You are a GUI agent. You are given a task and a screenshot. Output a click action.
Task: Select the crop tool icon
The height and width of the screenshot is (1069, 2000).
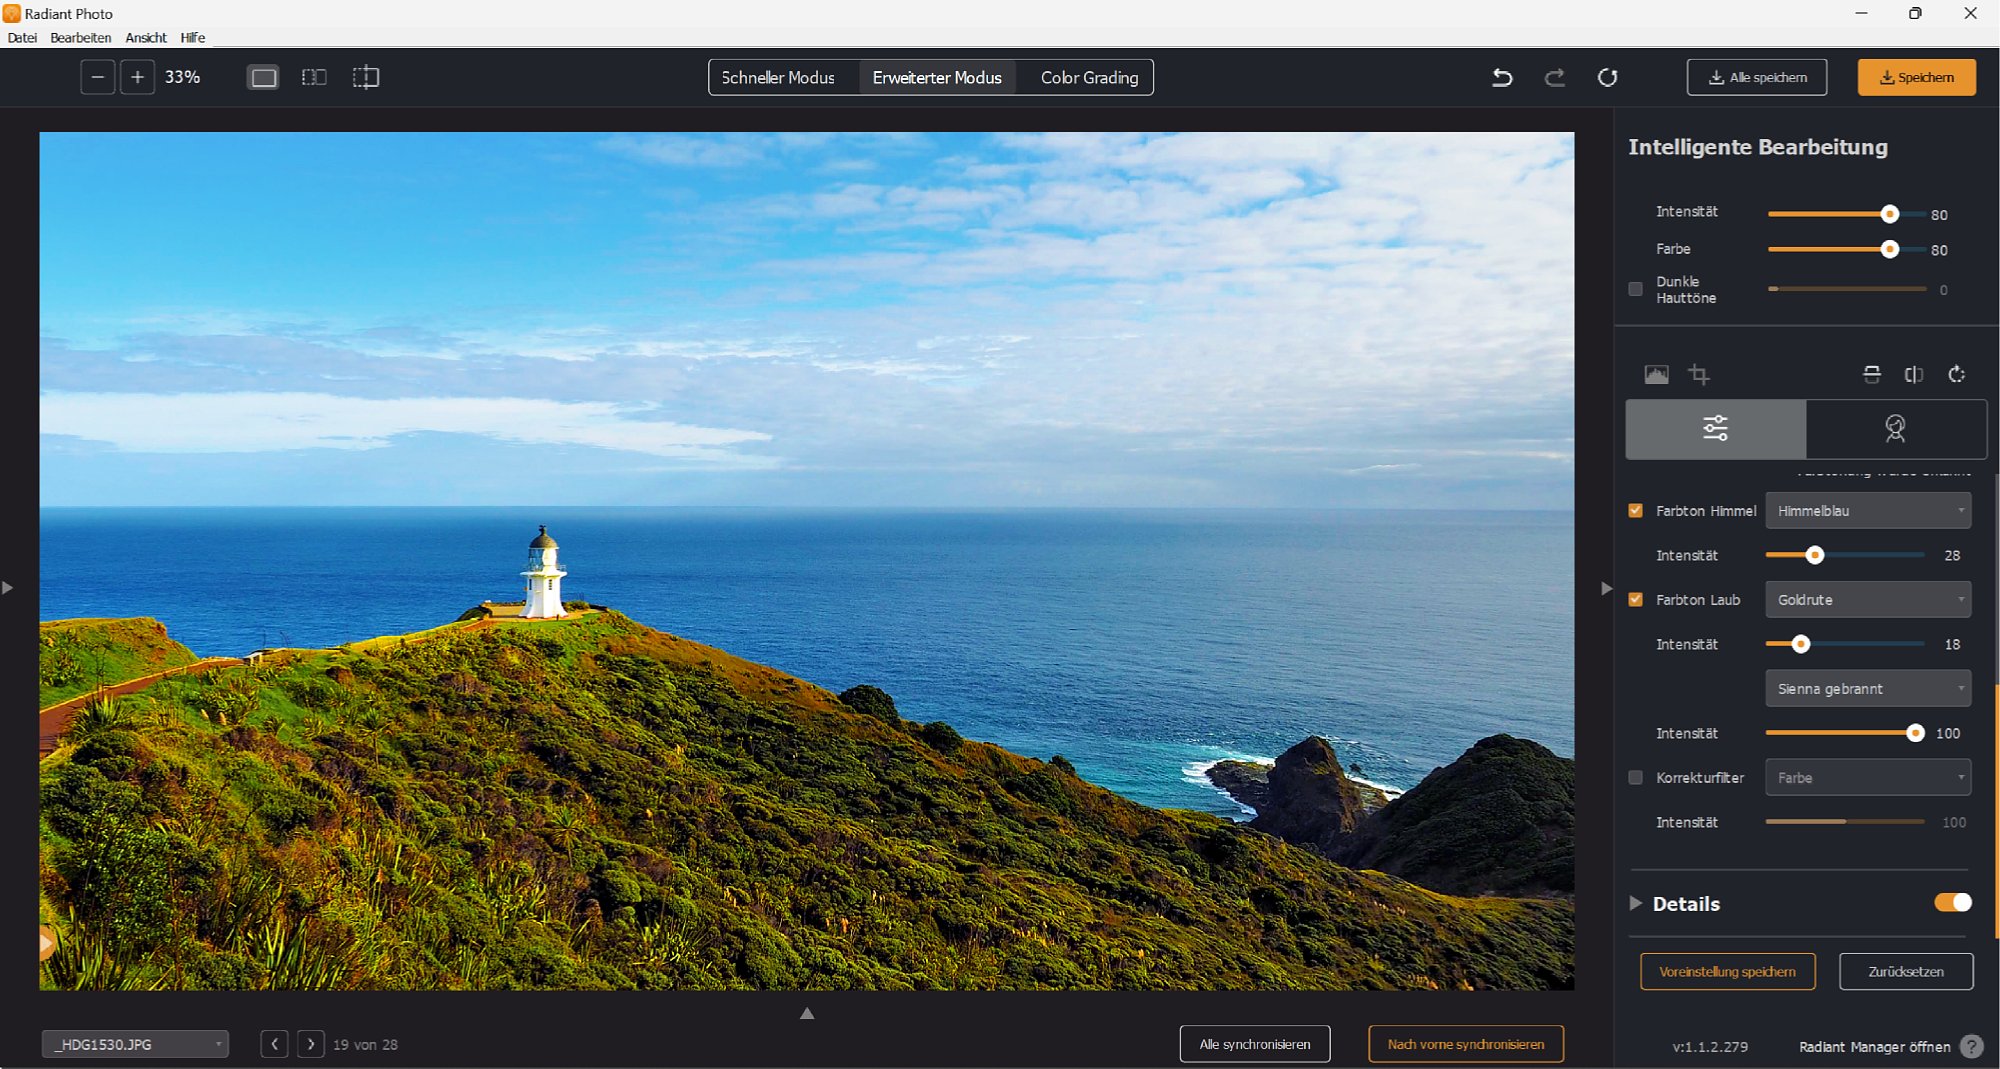click(1698, 374)
